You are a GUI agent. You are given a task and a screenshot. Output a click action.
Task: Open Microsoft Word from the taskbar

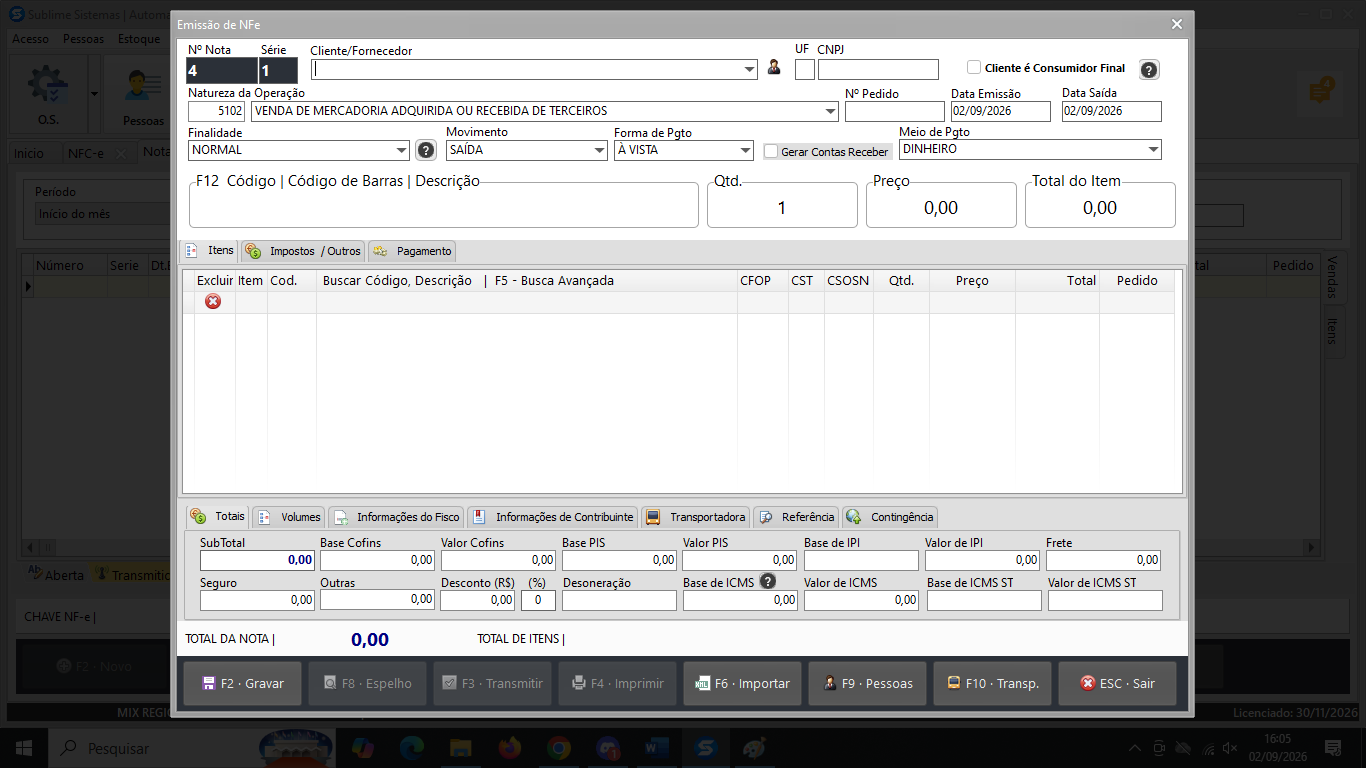coord(657,747)
